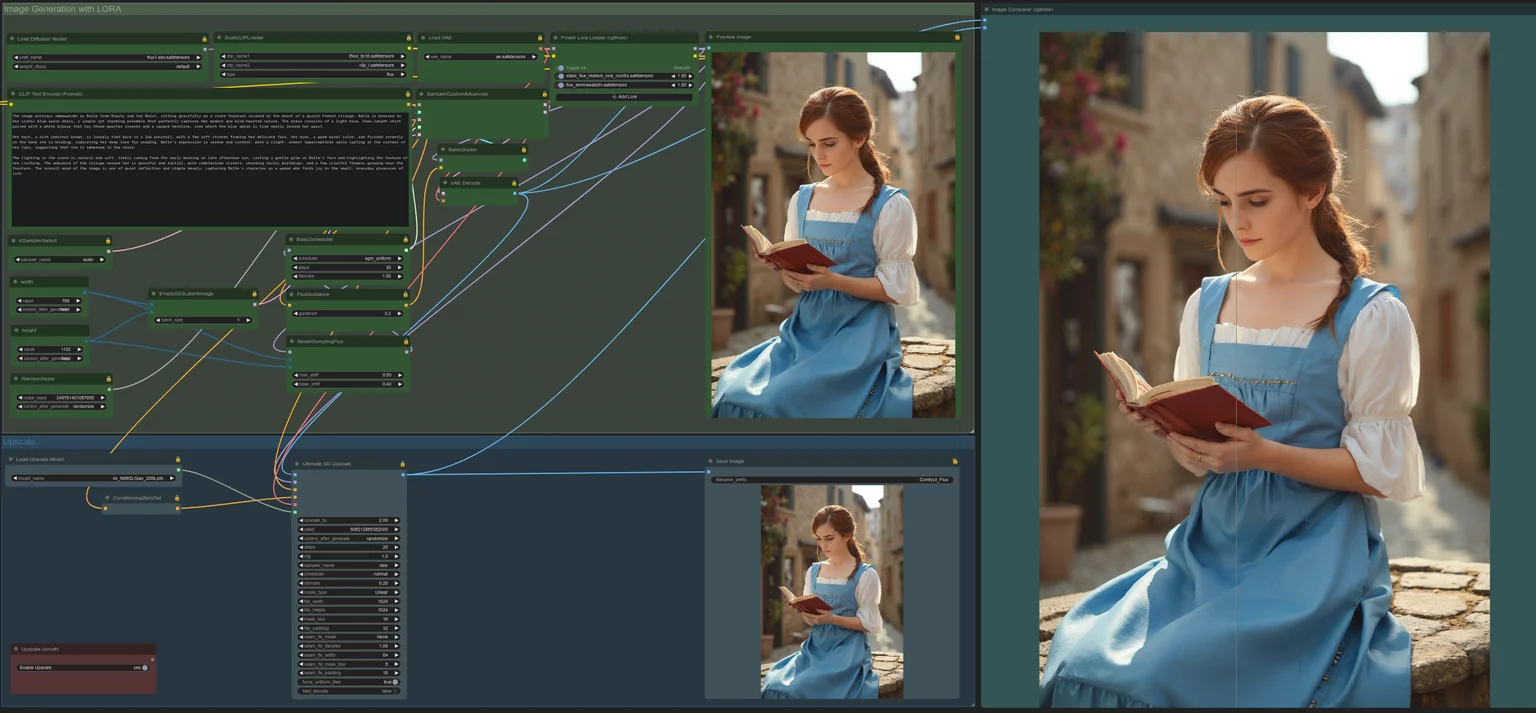Decrease the base_shift value

click(296, 384)
